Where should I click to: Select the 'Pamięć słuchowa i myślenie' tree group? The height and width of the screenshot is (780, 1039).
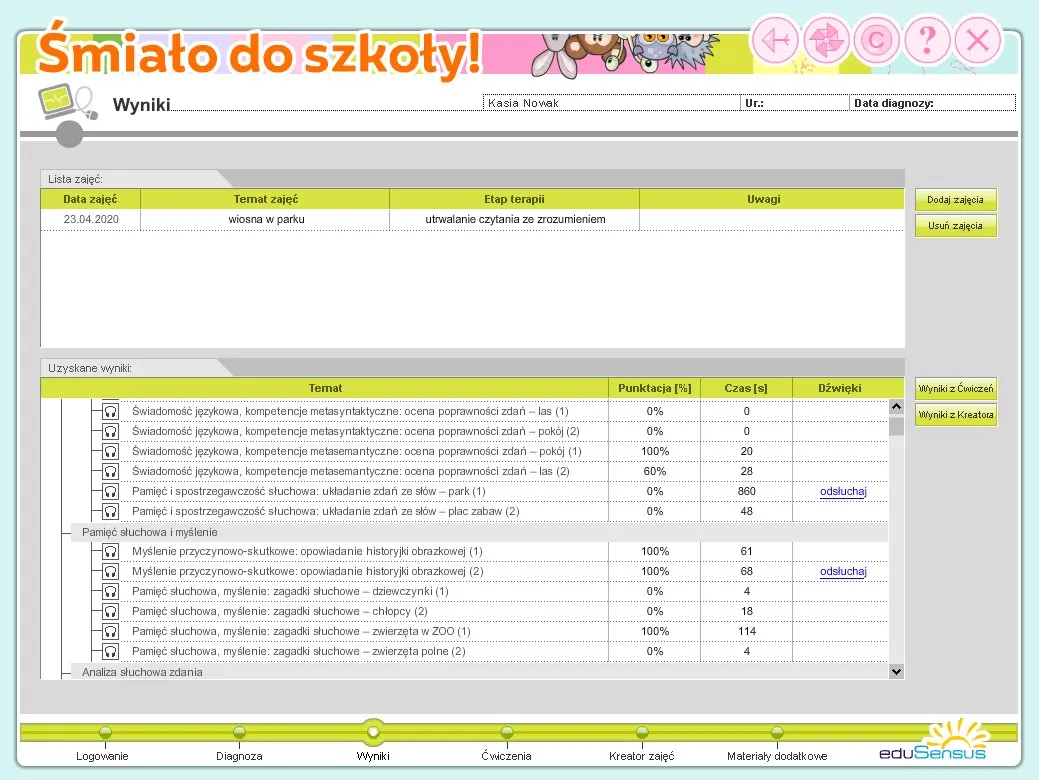(x=150, y=532)
